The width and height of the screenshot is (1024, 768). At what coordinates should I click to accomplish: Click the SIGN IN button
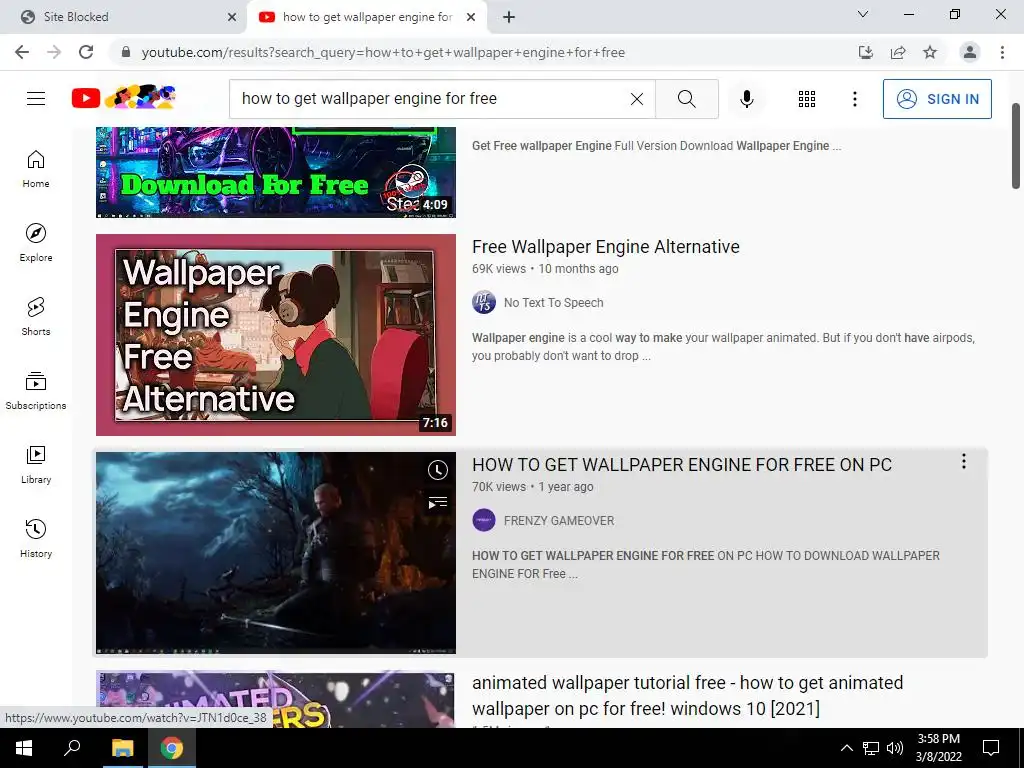pos(937,99)
